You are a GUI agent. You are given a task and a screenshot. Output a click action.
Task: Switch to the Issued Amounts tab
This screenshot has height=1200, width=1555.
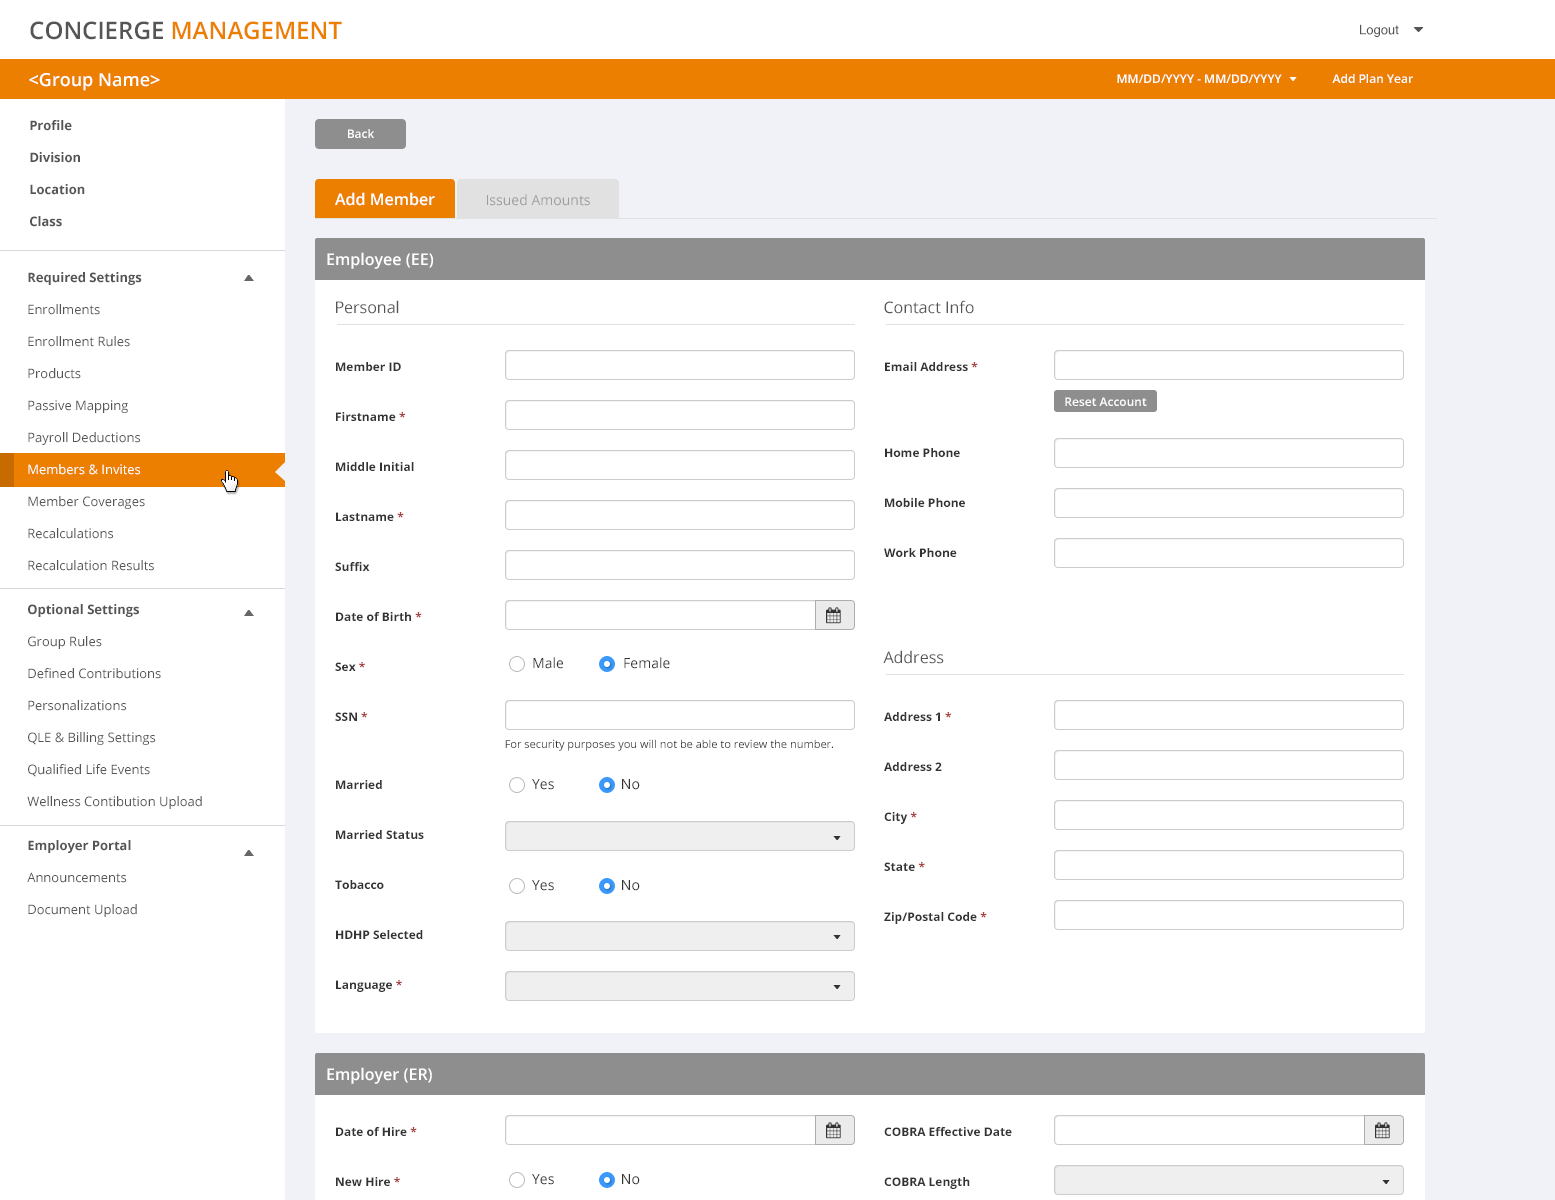(x=538, y=199)
